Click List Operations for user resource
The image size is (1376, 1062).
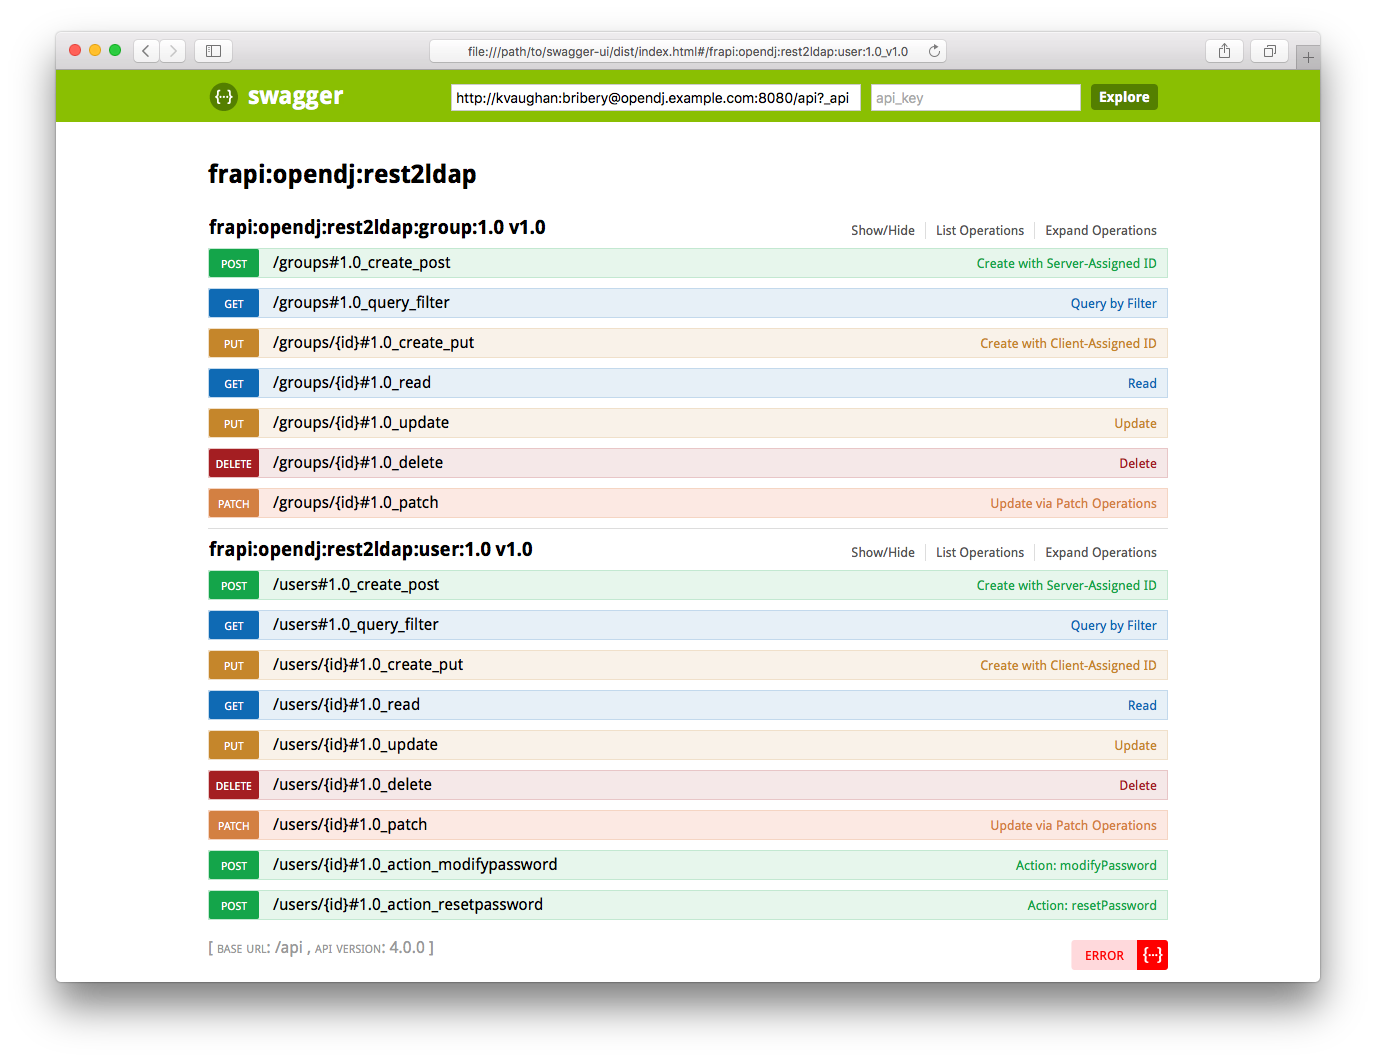coord(980,553)
